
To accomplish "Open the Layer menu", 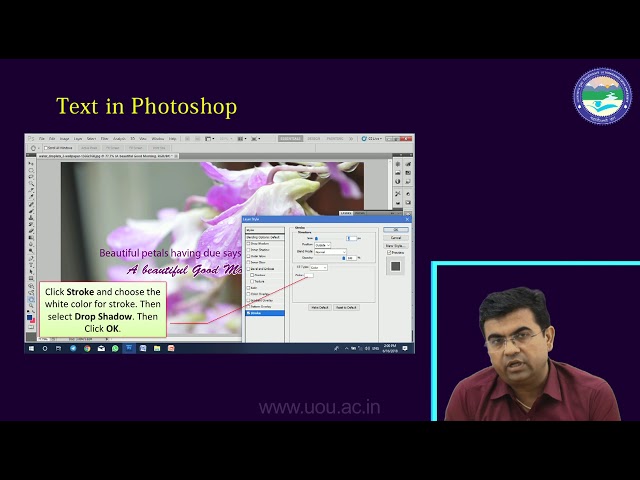I will point(78,139).
